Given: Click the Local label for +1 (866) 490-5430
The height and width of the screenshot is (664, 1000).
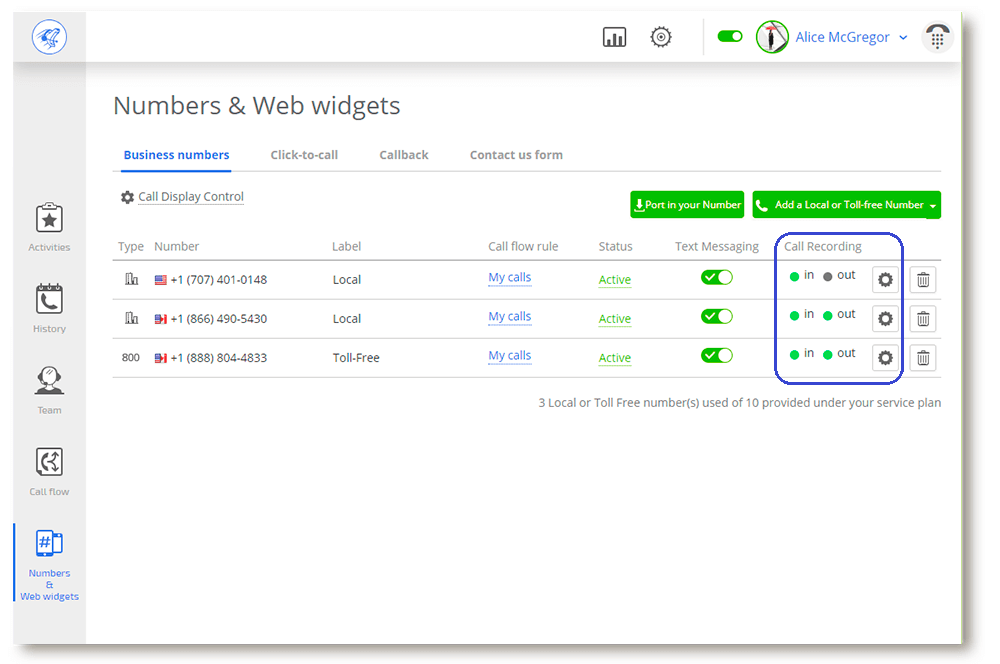Looking at the screenshot, I should [x=347, y=318].
